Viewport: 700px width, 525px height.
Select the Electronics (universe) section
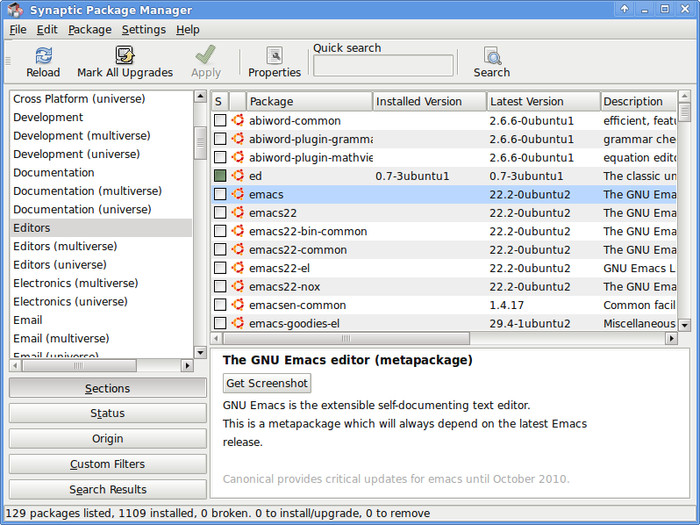coord(101,301)
